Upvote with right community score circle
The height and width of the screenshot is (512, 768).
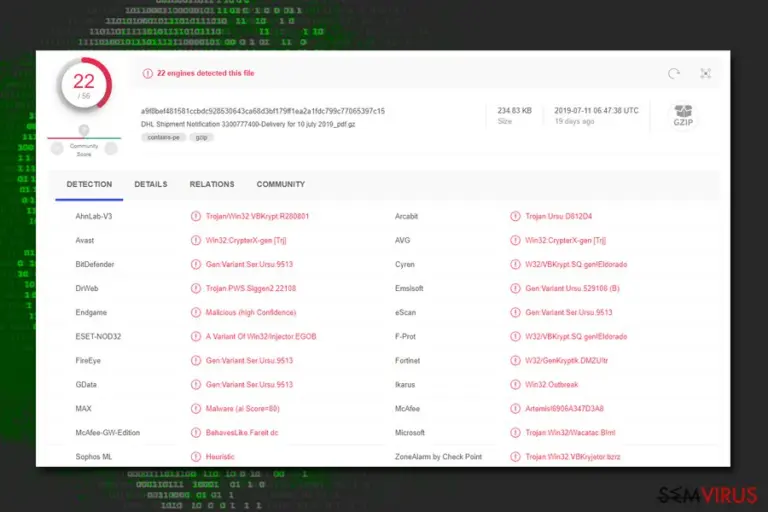[111, 148]
